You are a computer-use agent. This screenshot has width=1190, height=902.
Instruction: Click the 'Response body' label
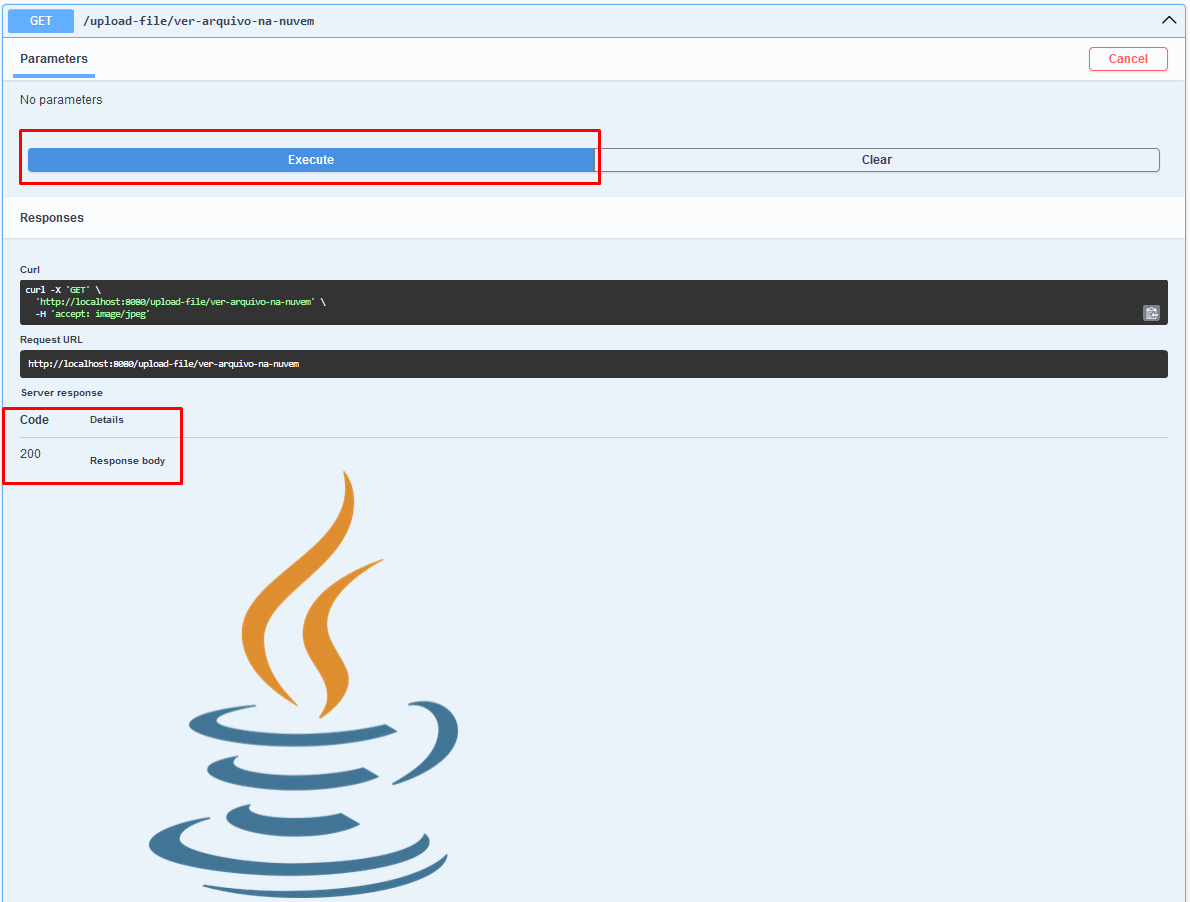click(128, 460)
